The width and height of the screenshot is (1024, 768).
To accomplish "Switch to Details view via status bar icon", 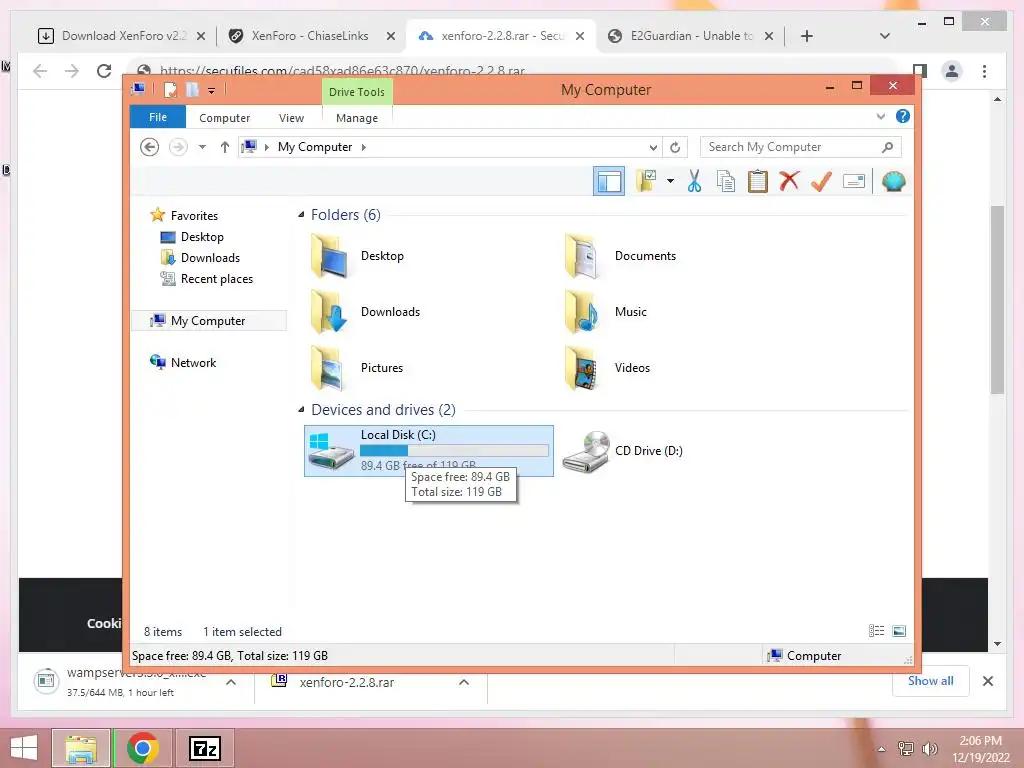I will pos(876,630).
